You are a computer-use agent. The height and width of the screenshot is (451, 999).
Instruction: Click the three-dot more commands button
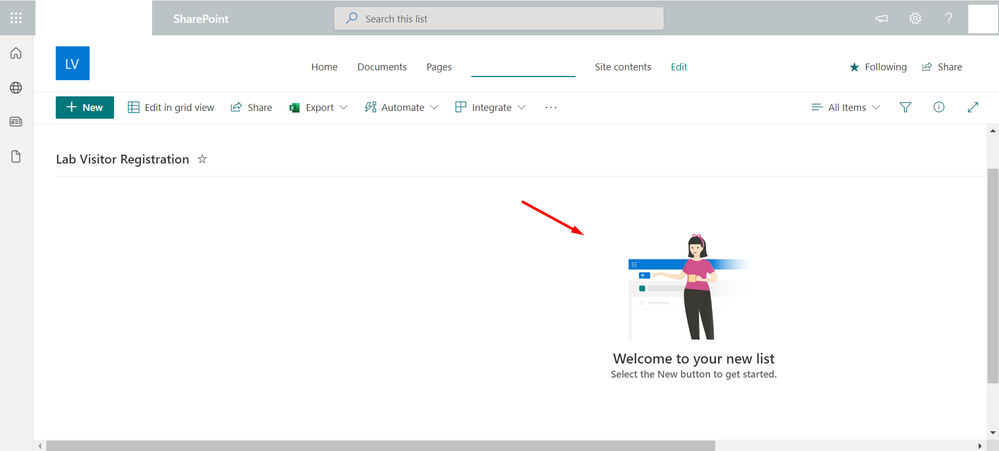click(551, 108)
